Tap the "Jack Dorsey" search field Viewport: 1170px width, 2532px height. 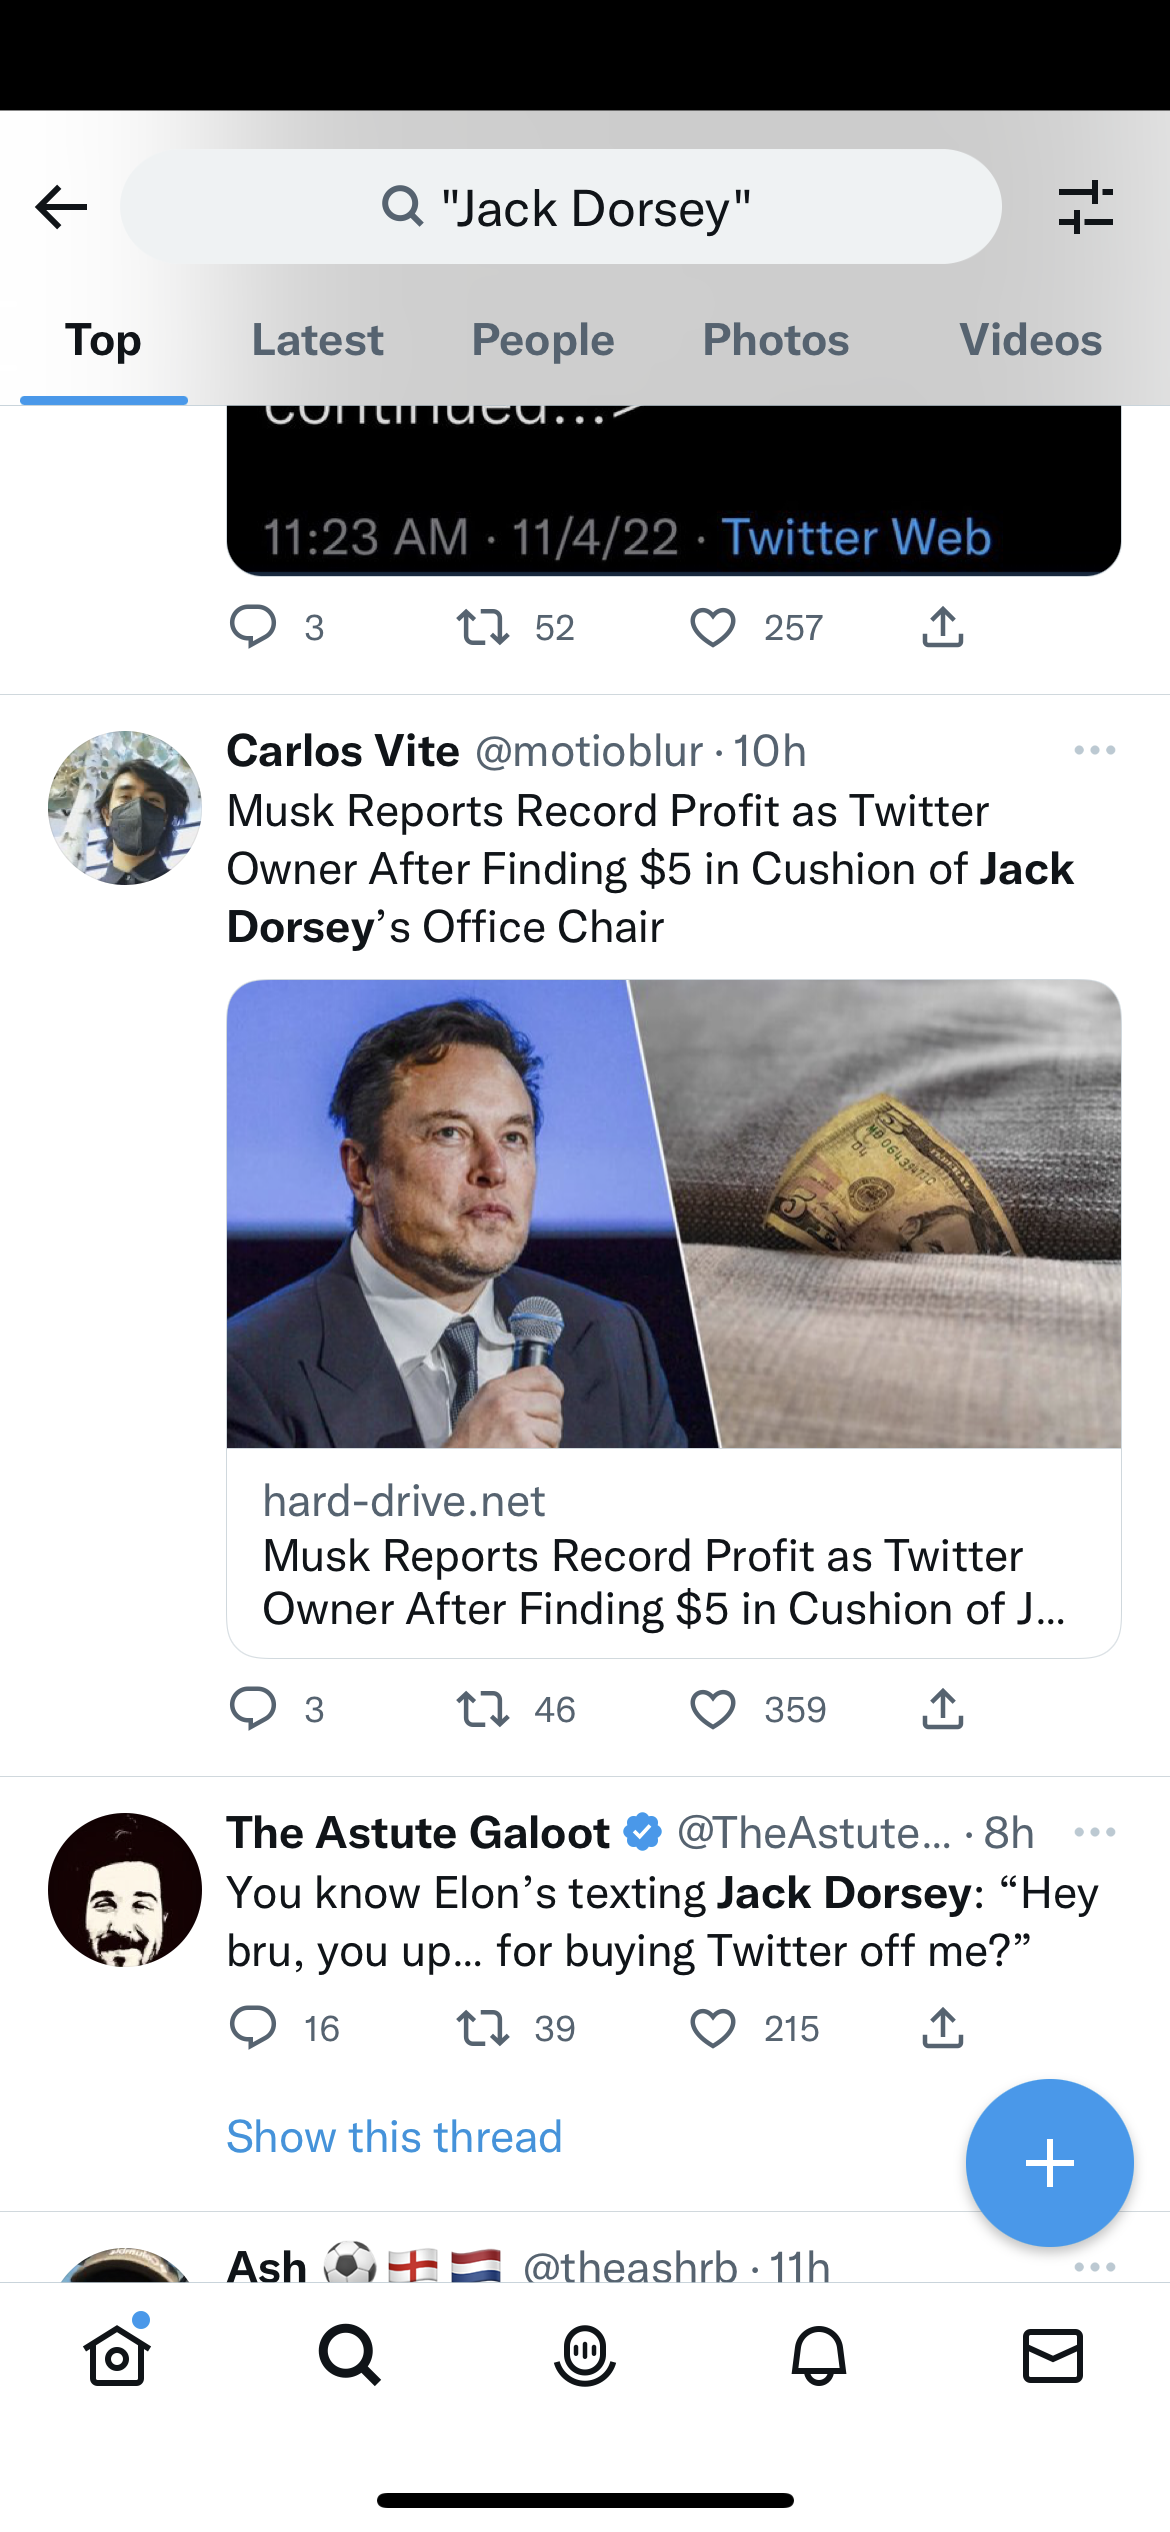561,207
